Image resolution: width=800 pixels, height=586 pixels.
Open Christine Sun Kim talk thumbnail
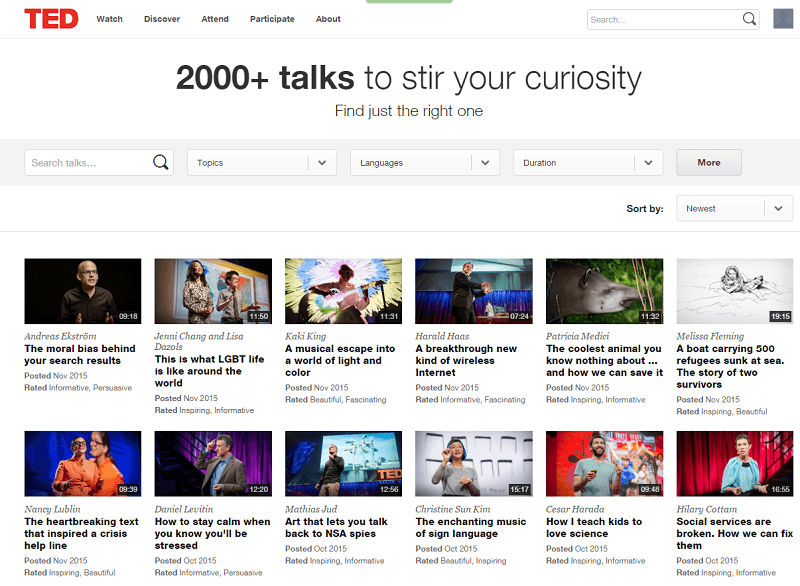[474, 464]
